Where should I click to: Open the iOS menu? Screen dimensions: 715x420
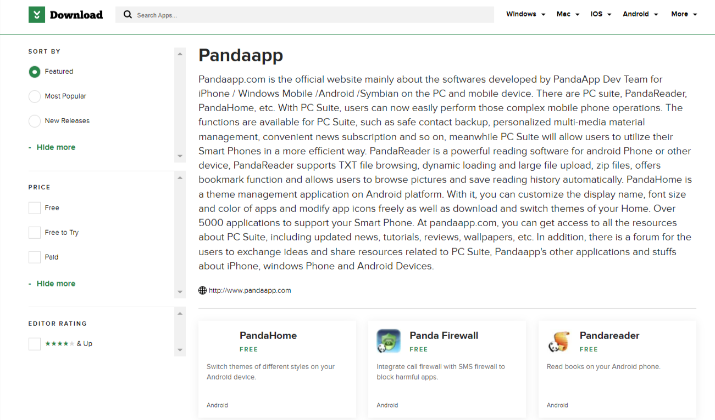pos(601,14)
